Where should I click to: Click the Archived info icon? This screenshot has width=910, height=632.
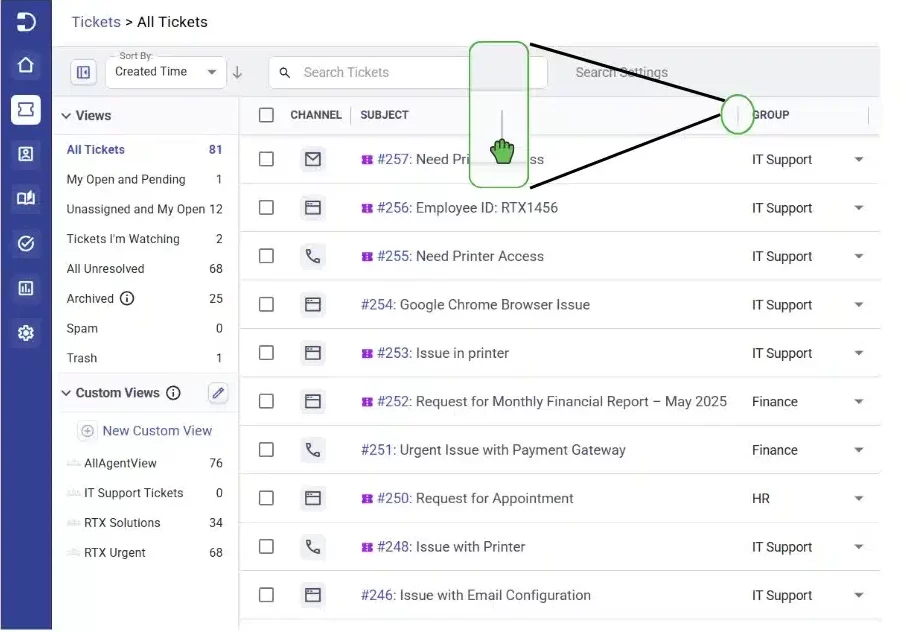click(127, 298)
